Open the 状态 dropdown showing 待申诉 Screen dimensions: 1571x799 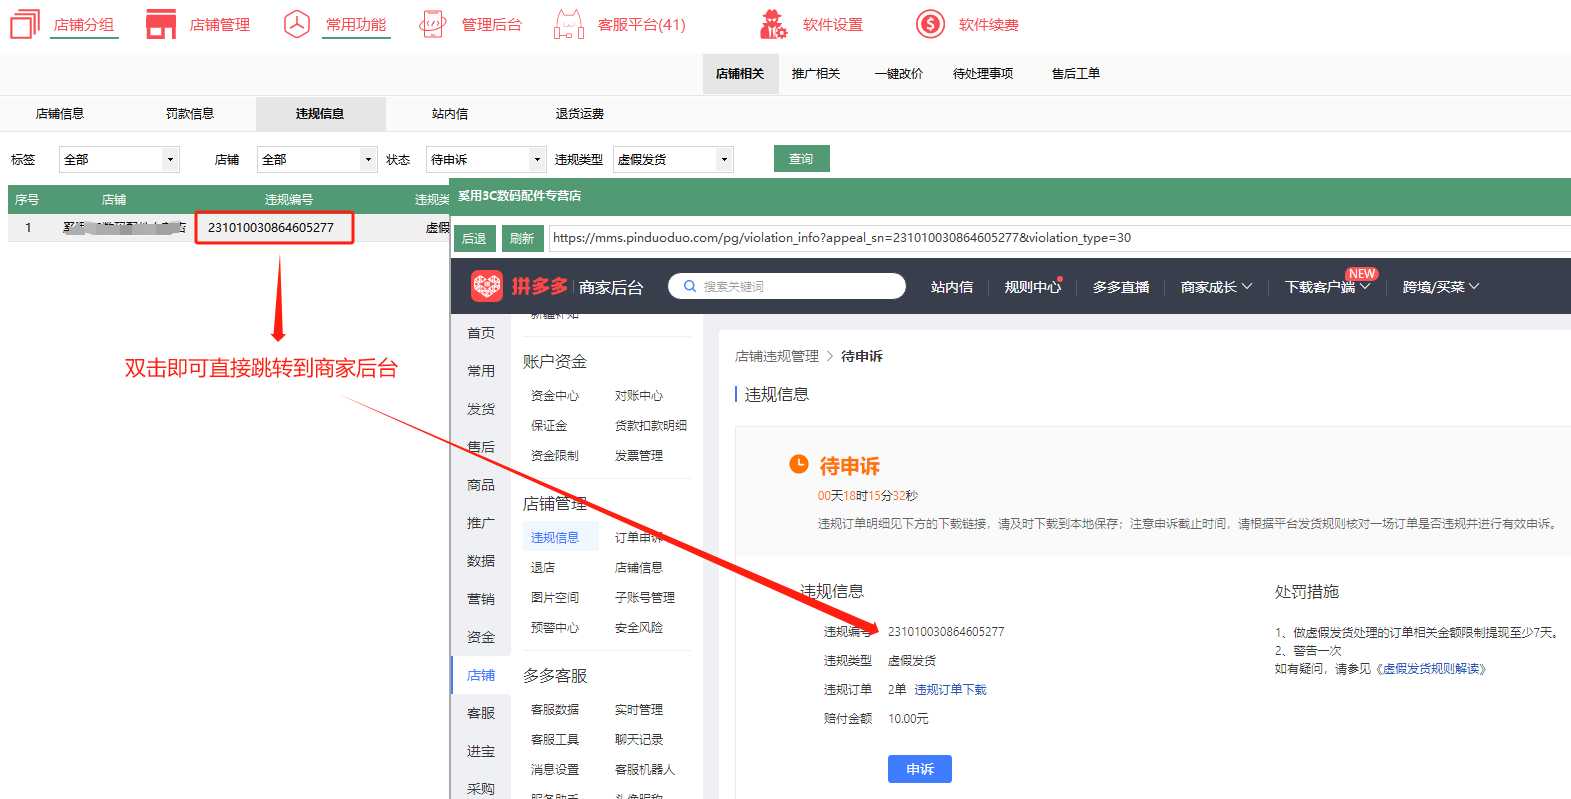[x=486, y=159]
